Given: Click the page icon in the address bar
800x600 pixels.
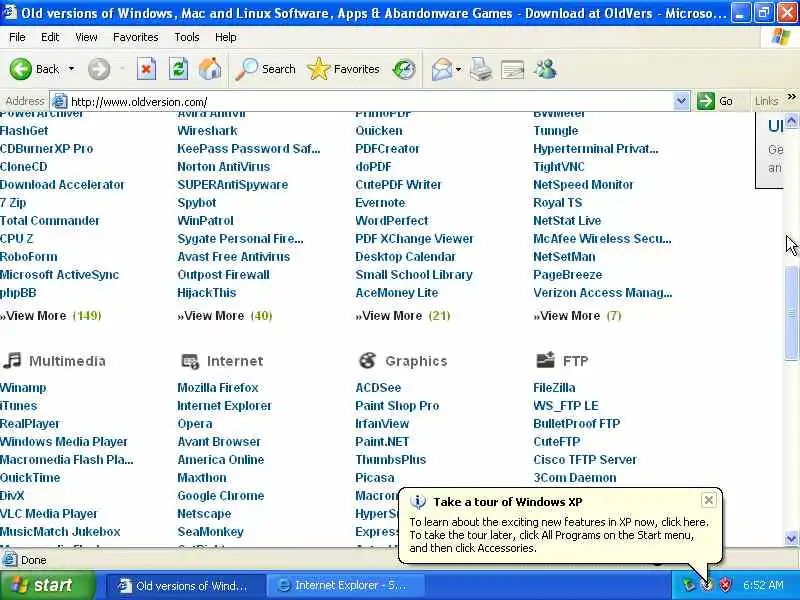Looking at the screenshot, I should coord(60,101).
